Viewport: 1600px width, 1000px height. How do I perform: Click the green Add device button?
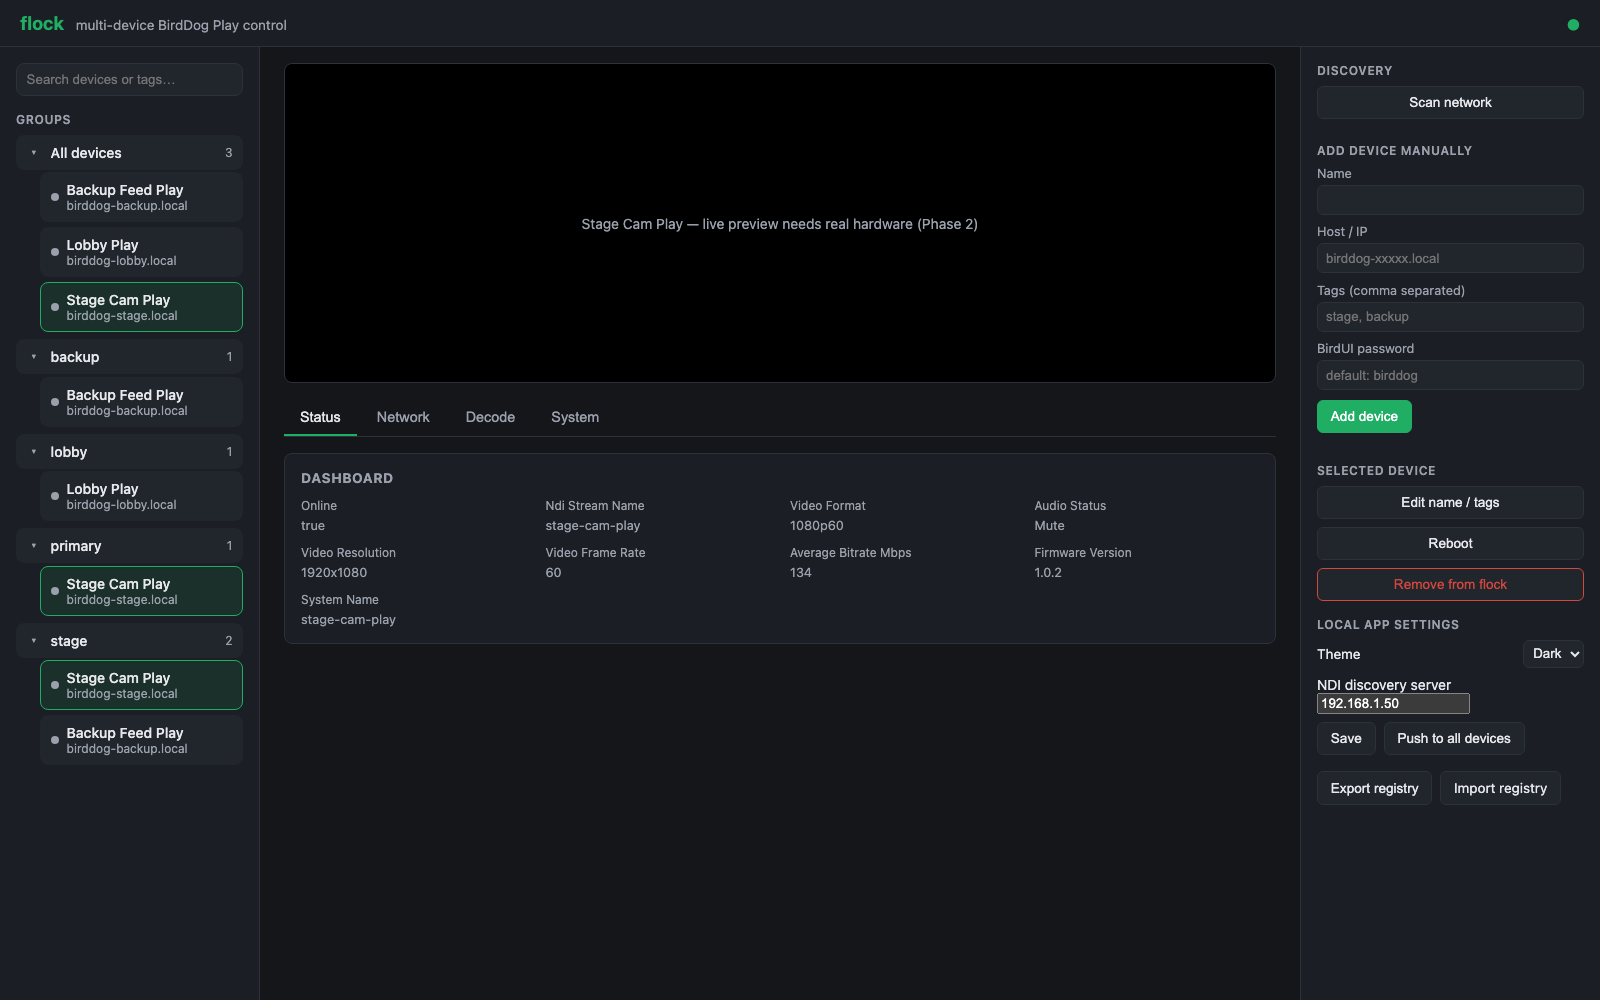(1364, 416)
